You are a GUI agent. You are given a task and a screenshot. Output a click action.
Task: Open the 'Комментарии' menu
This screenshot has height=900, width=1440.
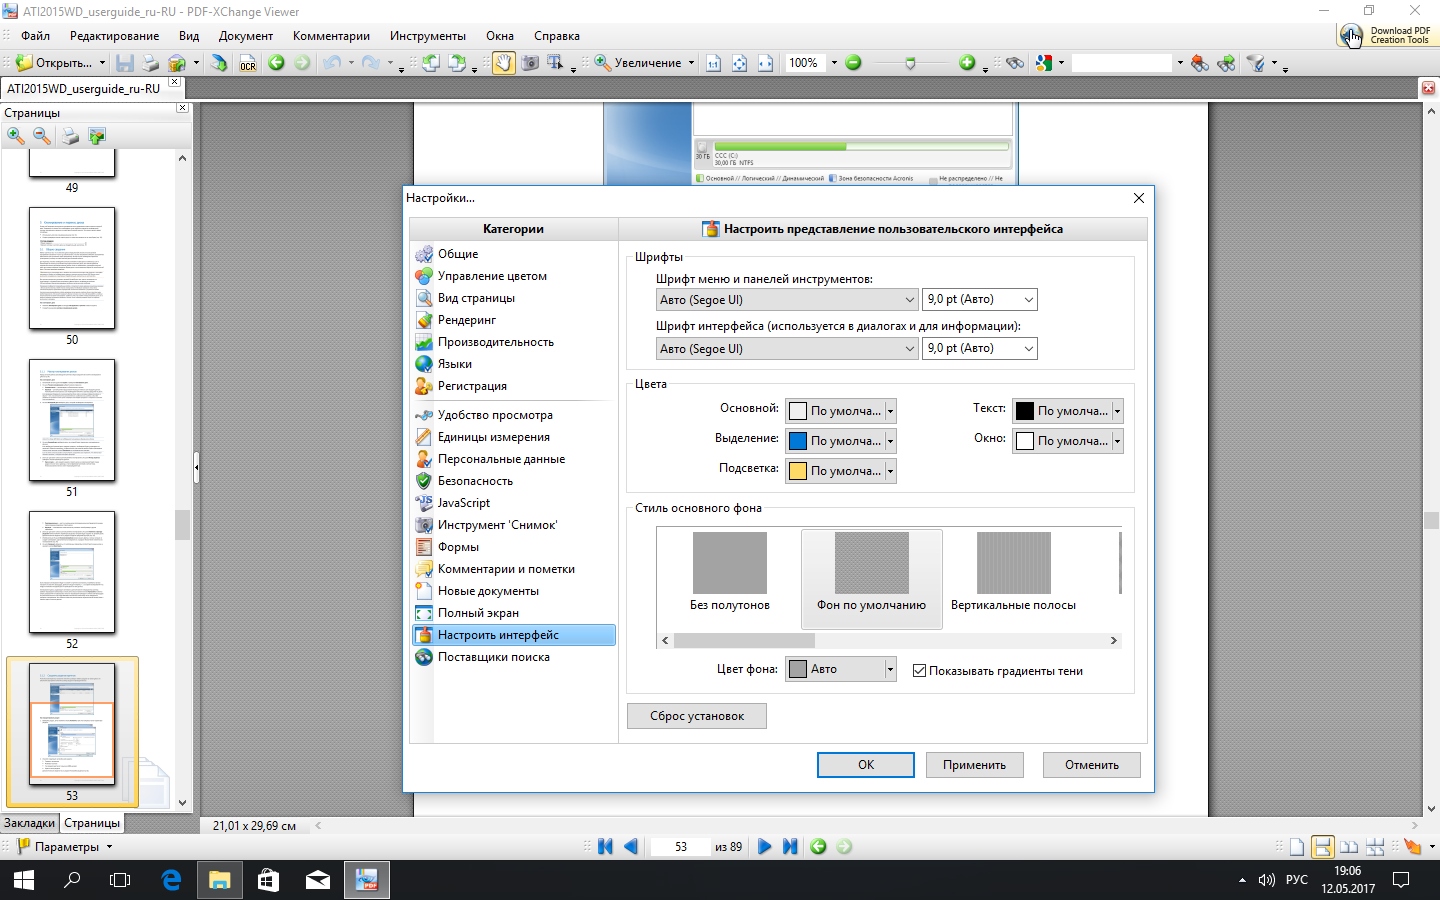tap(331, 36)
